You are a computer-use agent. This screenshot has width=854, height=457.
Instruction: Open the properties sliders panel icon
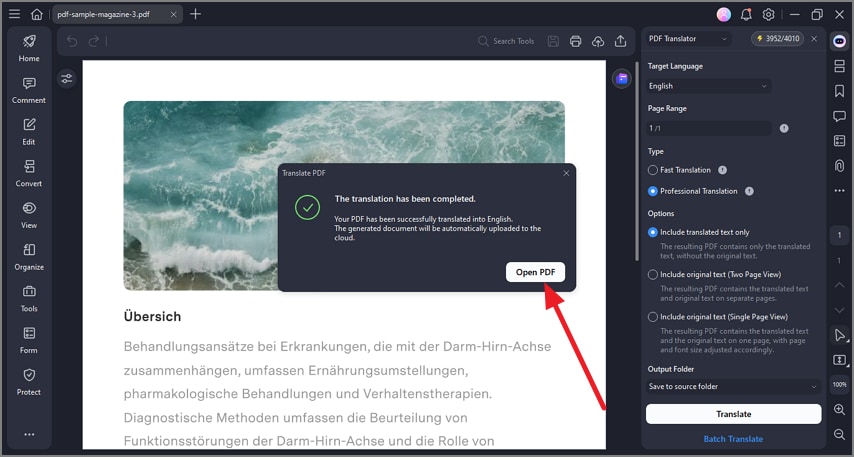[x=66, y=79]
